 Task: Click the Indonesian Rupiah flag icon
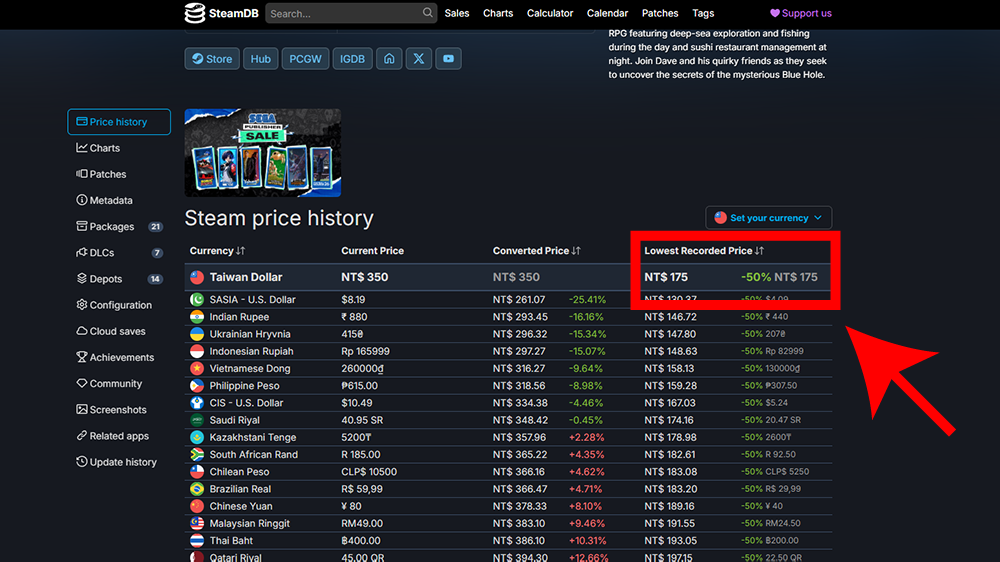[x=197, y=351]
